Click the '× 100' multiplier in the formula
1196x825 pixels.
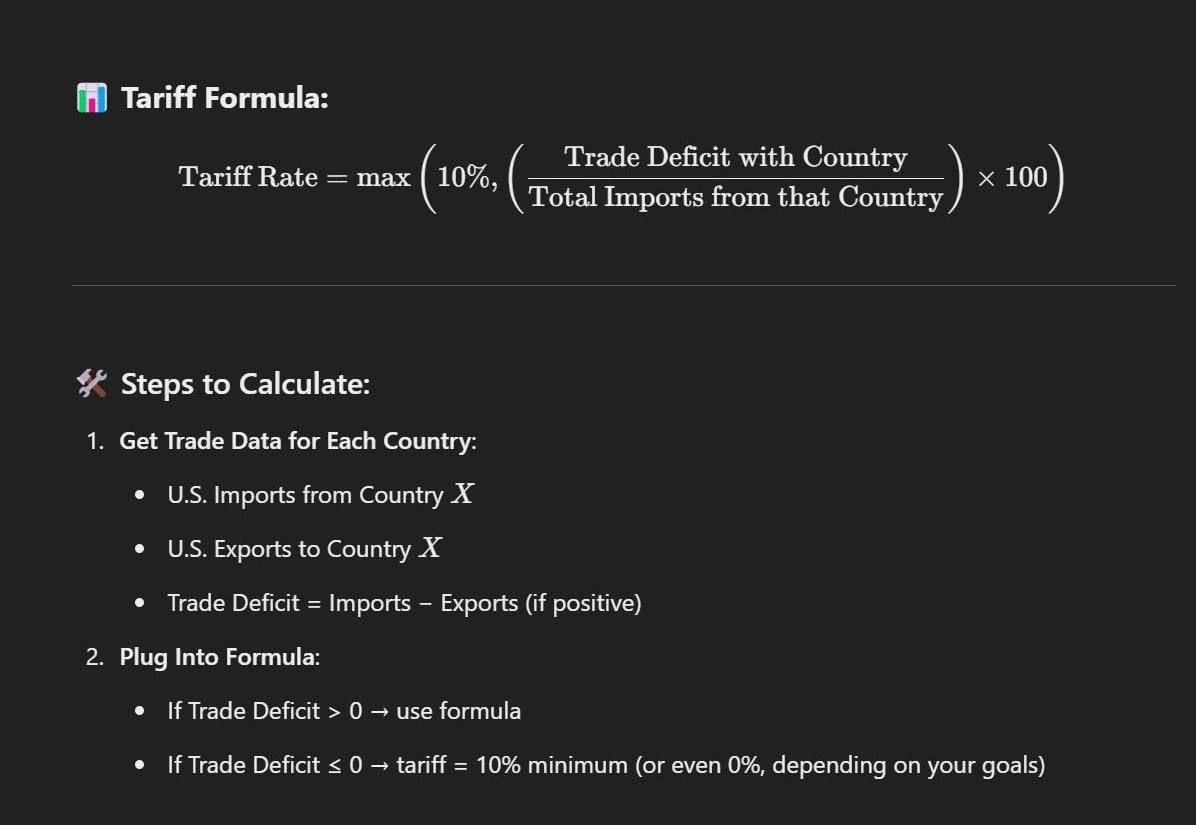pos(1012,177)
